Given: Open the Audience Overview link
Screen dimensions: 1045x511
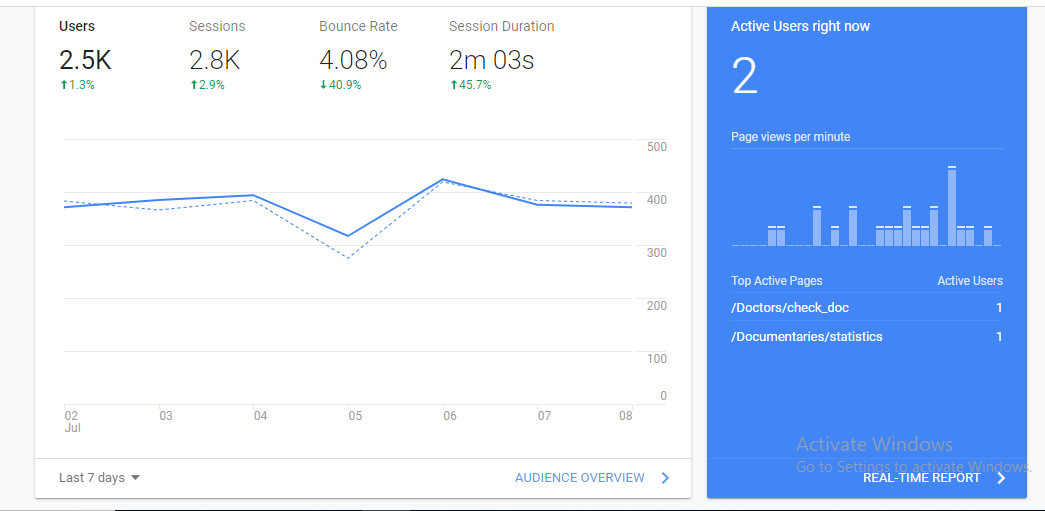Looking at the screenshot, I should pos(580,478).
